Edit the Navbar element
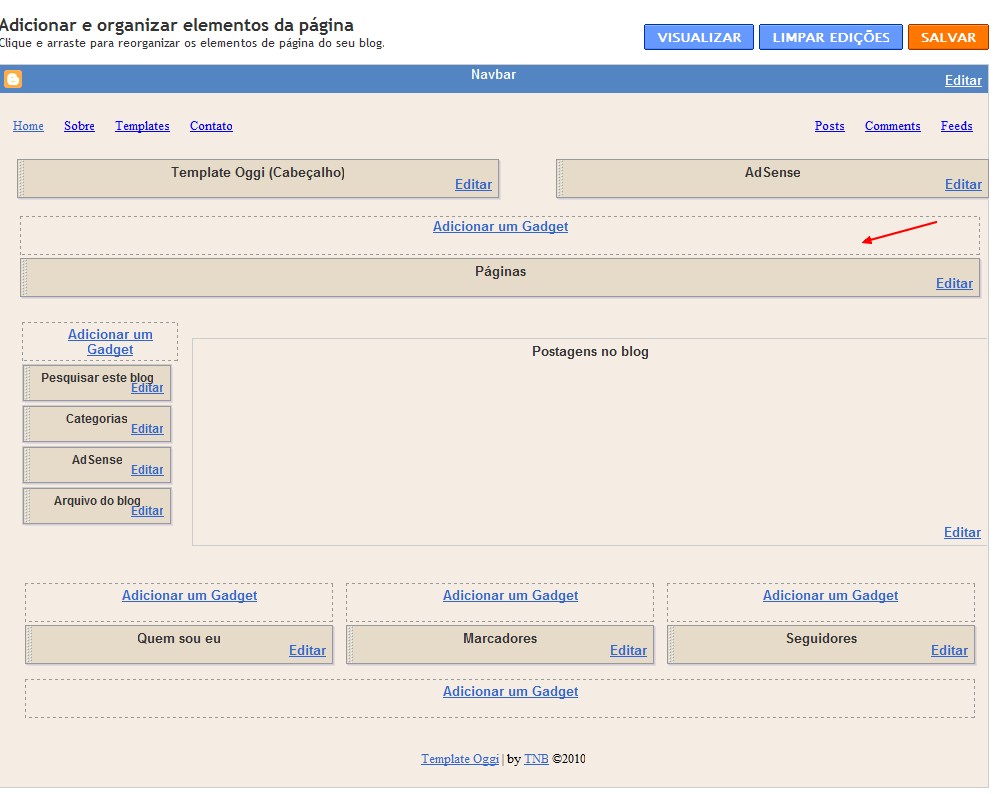This screenshot has height=794, width=998. tap(962, 80)
